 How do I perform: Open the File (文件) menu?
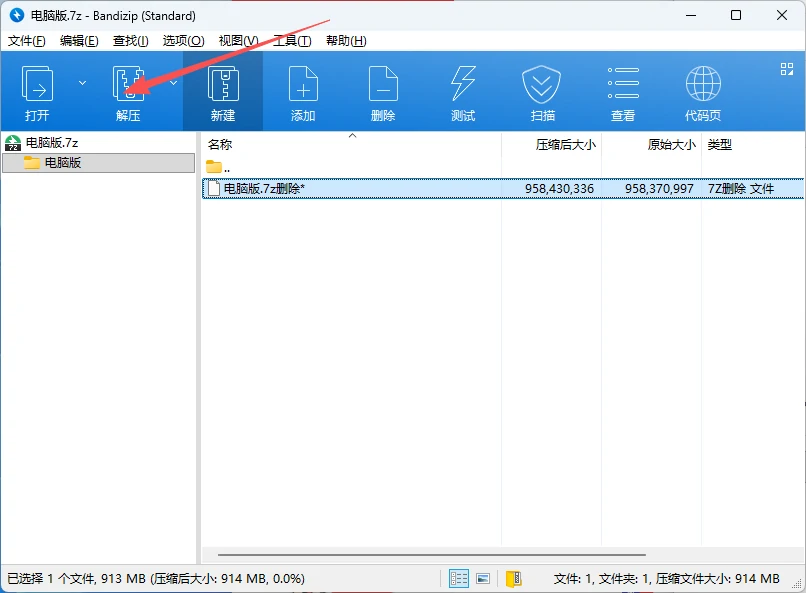[x=27, y=41]
